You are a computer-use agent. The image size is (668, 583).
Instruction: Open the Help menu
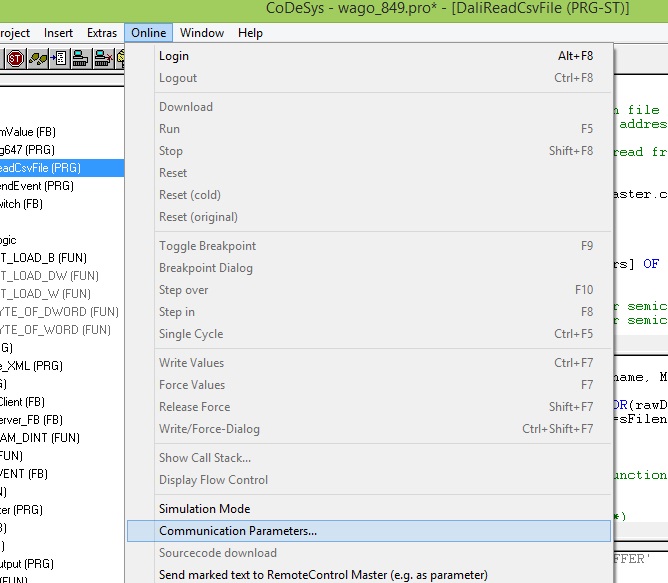point(250,33)
